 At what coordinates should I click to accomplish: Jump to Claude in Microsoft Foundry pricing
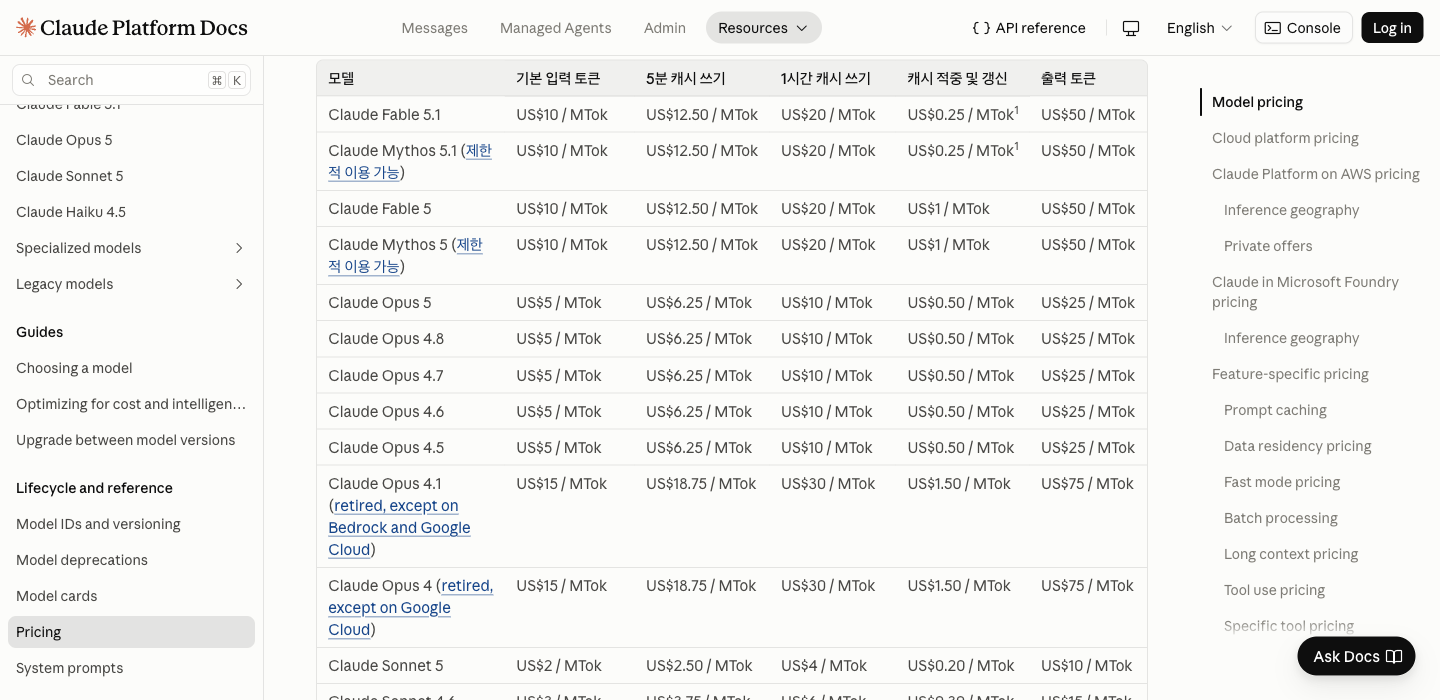tap(1305, 292)
